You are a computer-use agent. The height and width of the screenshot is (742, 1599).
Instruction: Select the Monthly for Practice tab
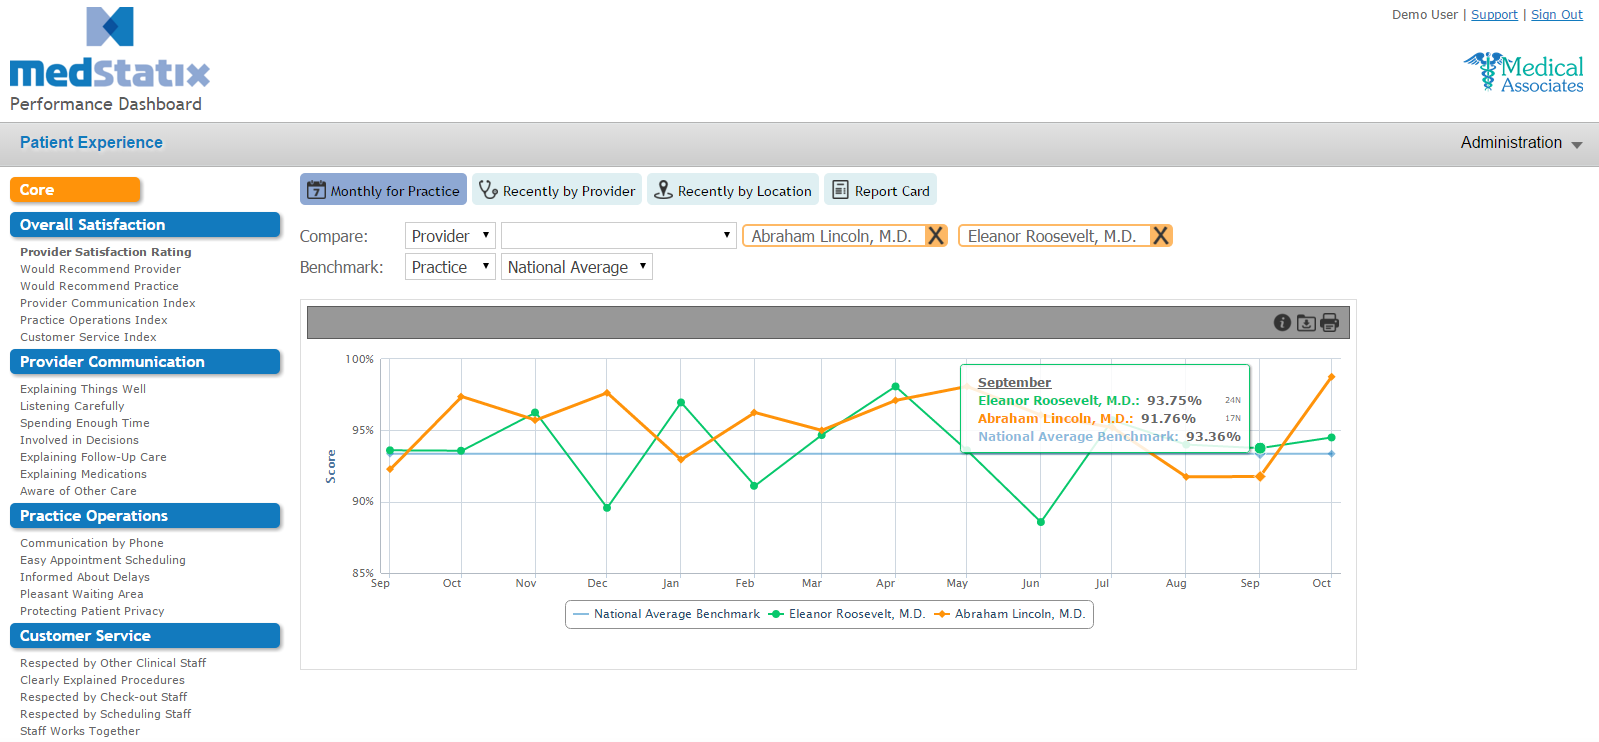coord(383,190)
